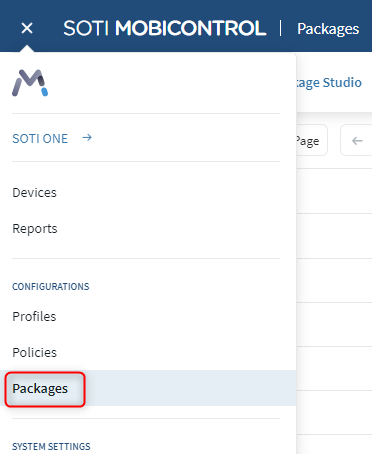Open the Reports section
Viewport: 372px width, 454px height.
[x=35, y=229]
